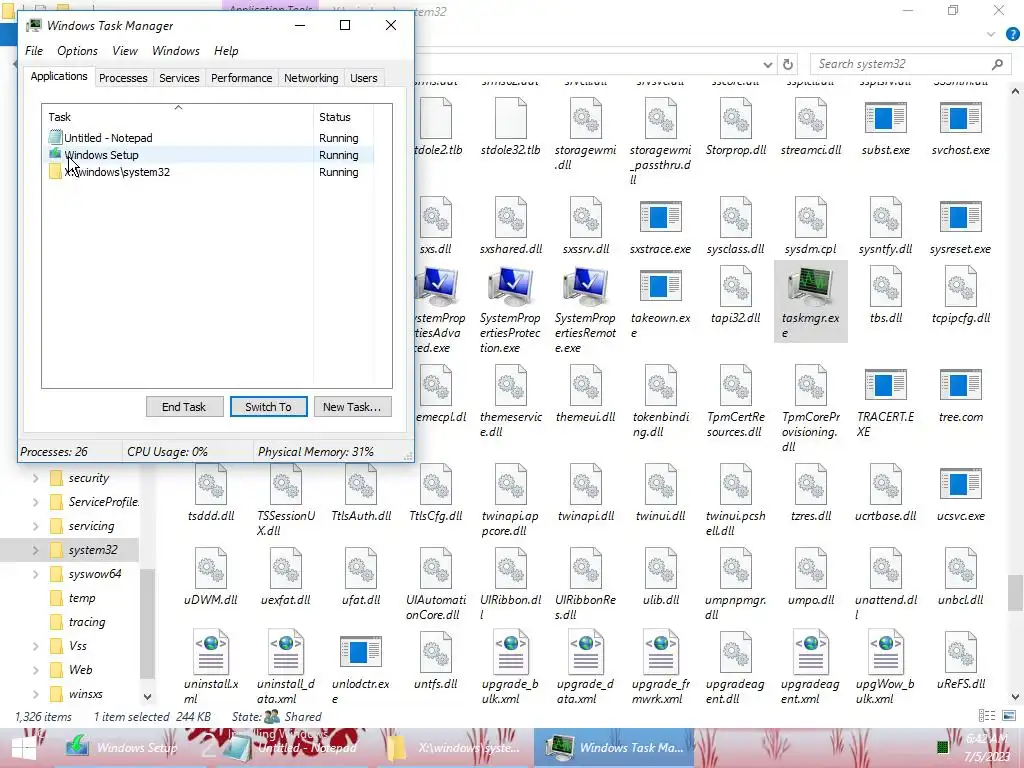Viewport: 1024px width, 768px height.
Task: Select the SystemPropertiesProtection.exe icon
Action: [x=511, y=287]
